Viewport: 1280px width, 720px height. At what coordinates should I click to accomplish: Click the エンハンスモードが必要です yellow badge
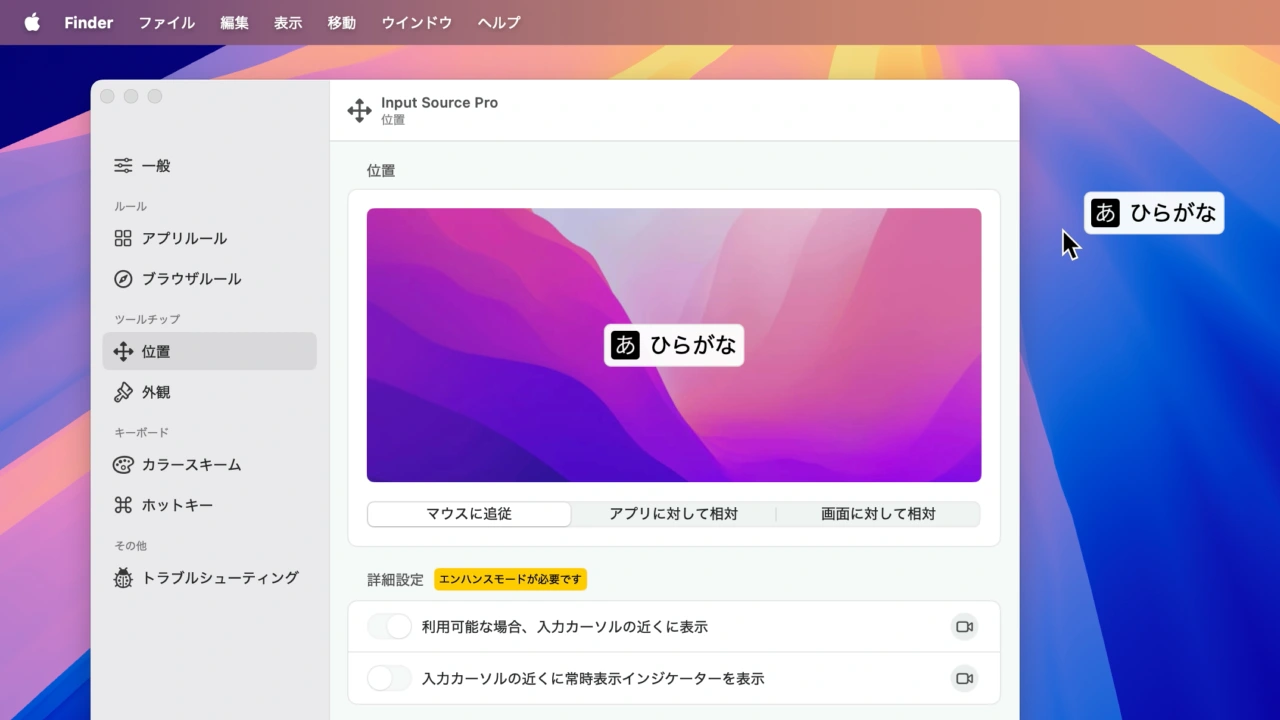[x=510, y=579]
